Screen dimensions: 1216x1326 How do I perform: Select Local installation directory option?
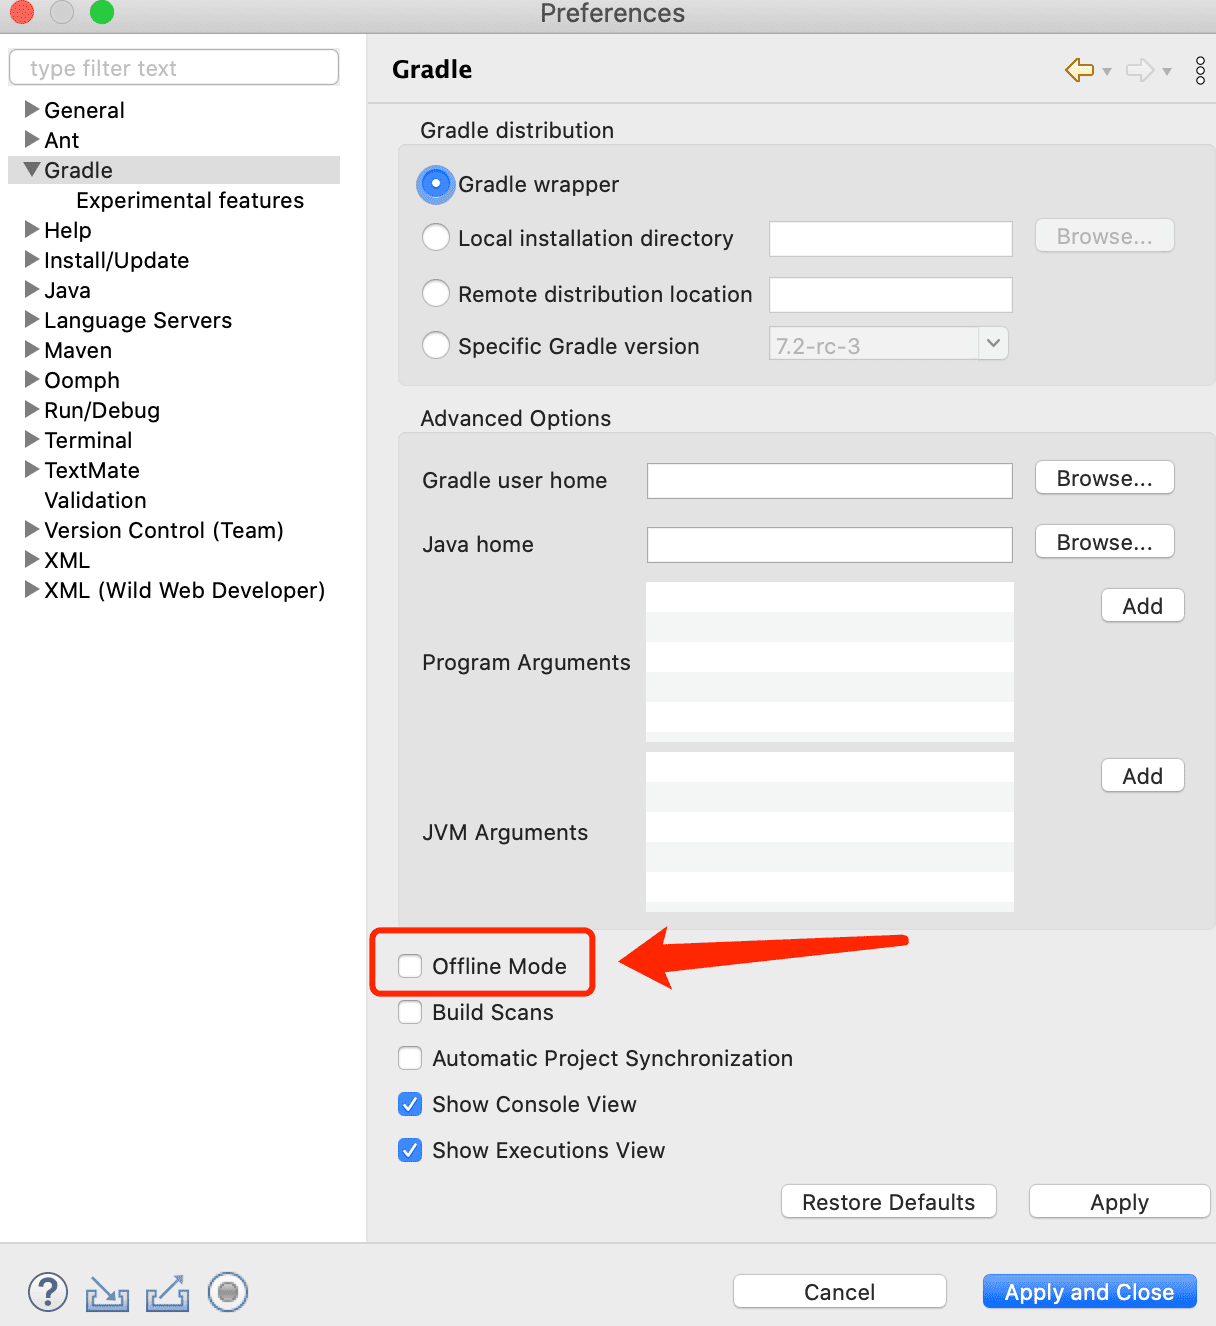click(435, 238)
